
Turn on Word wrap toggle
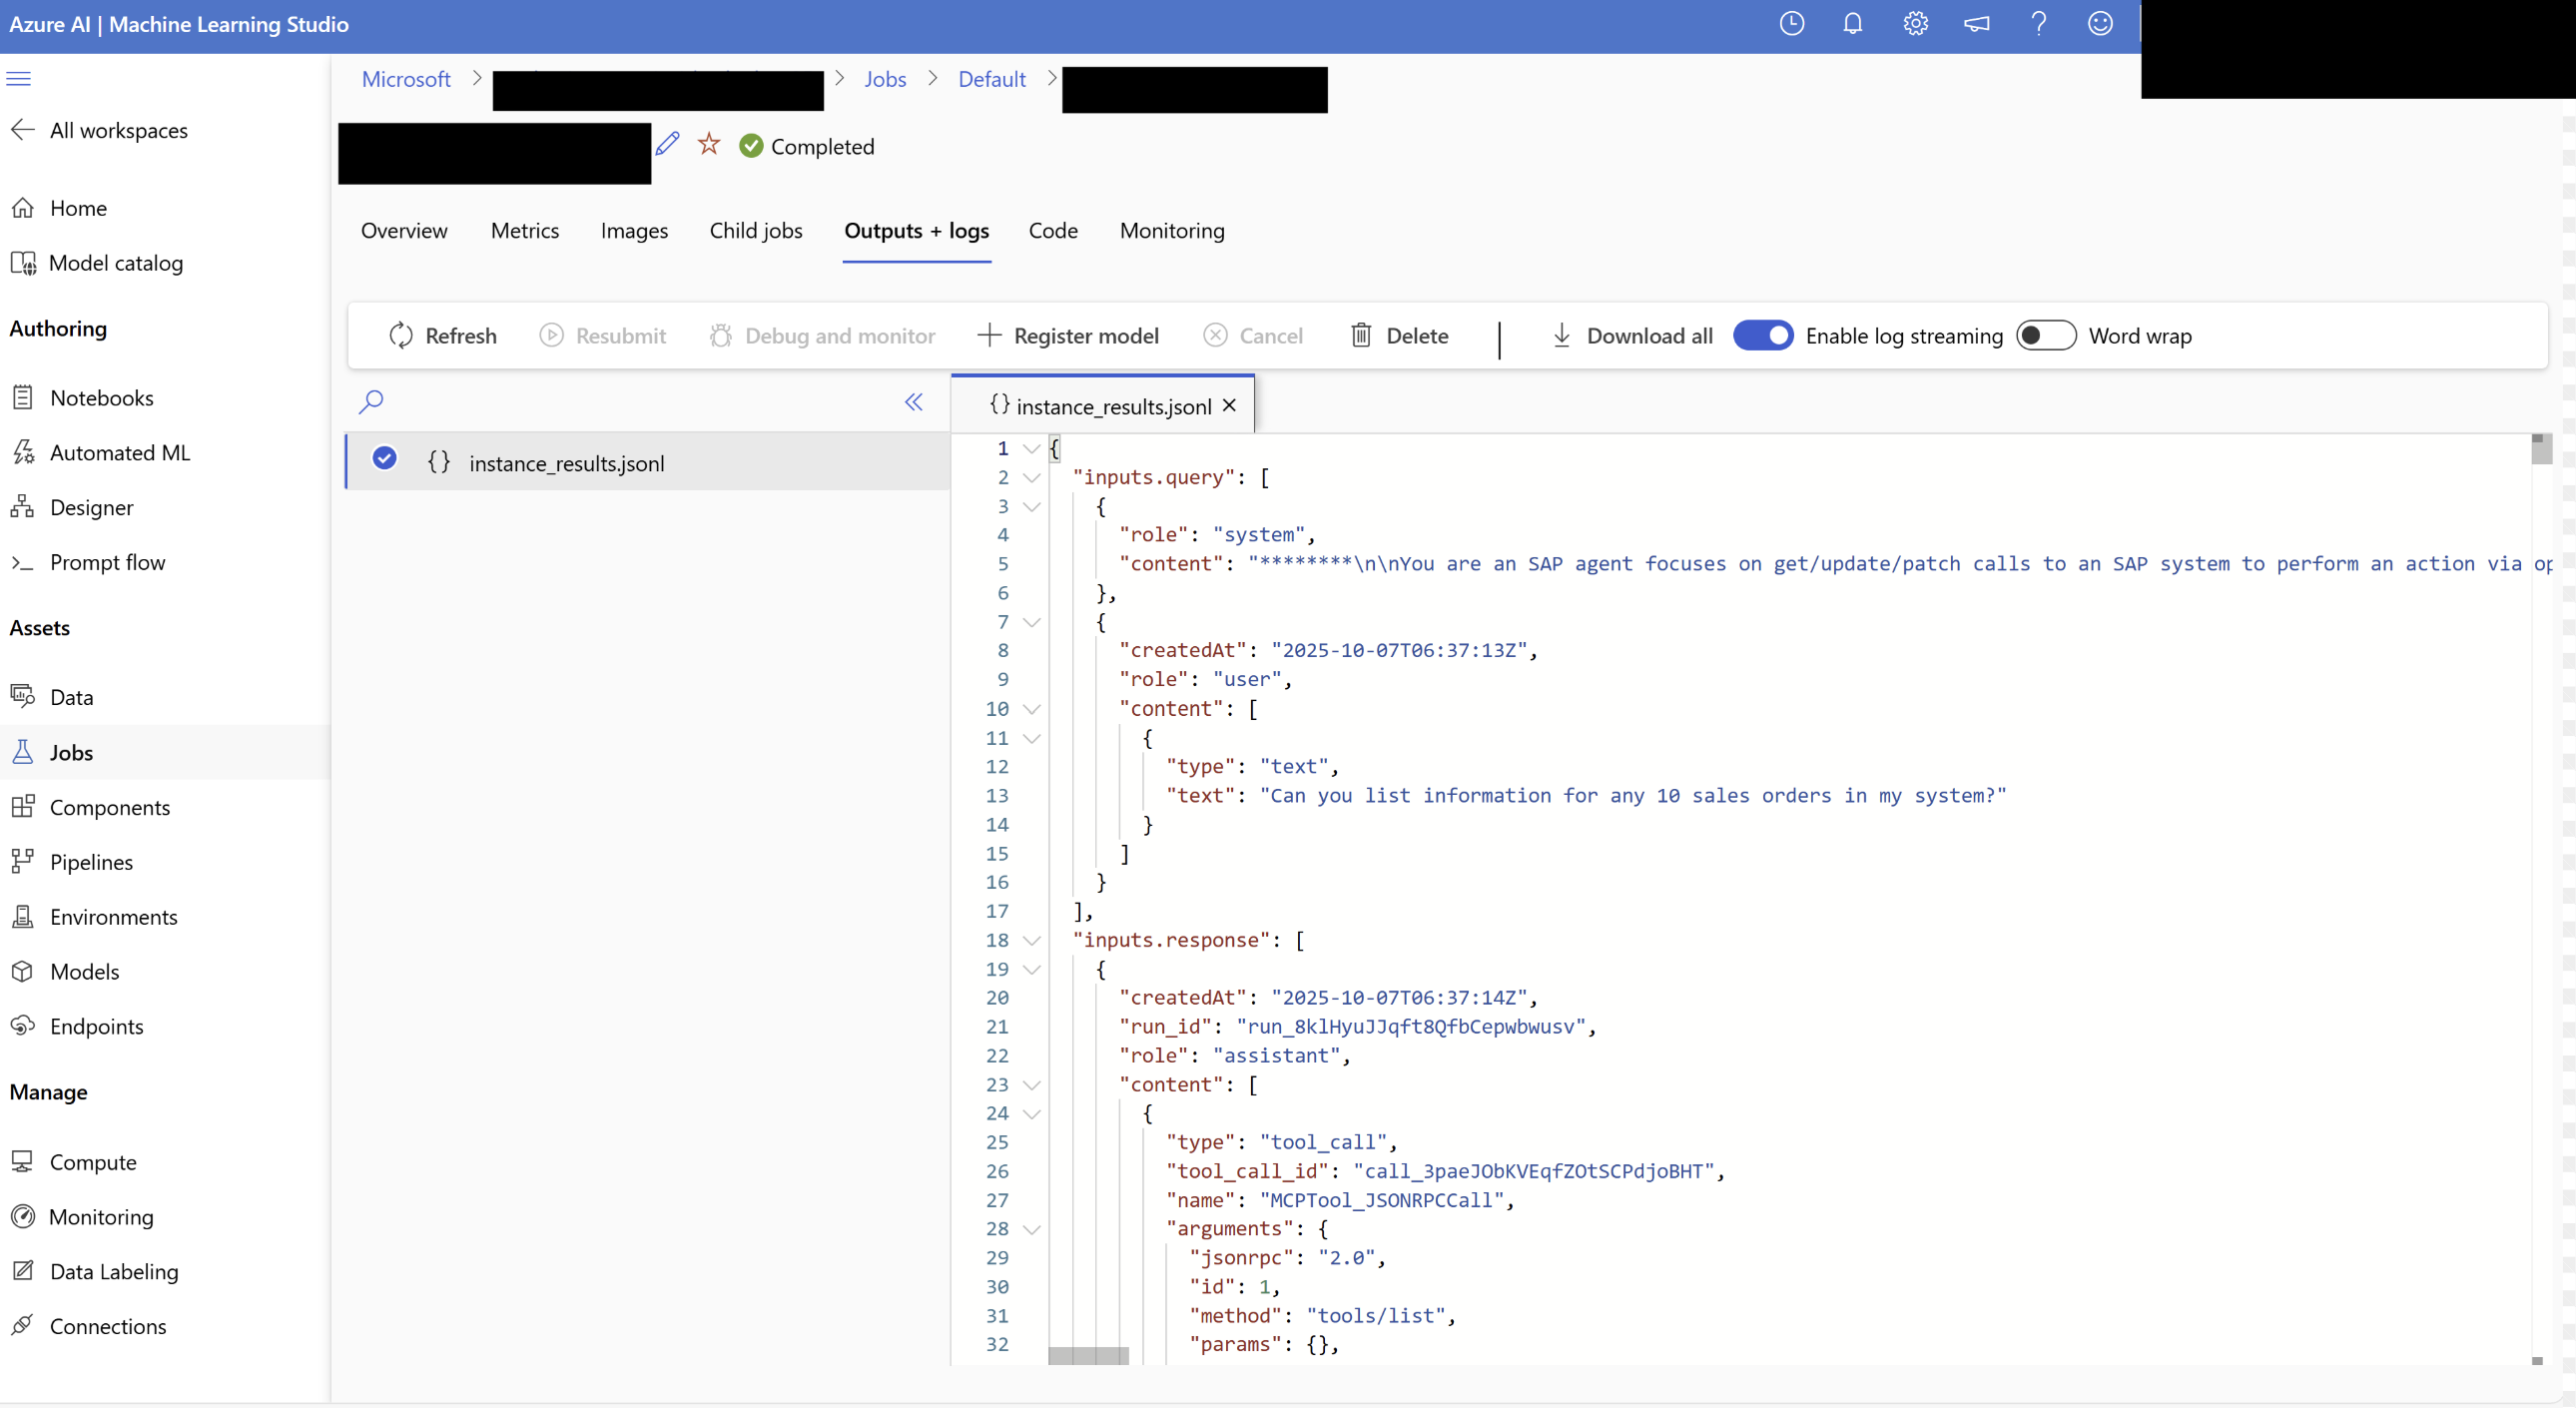click(2045, 336)
